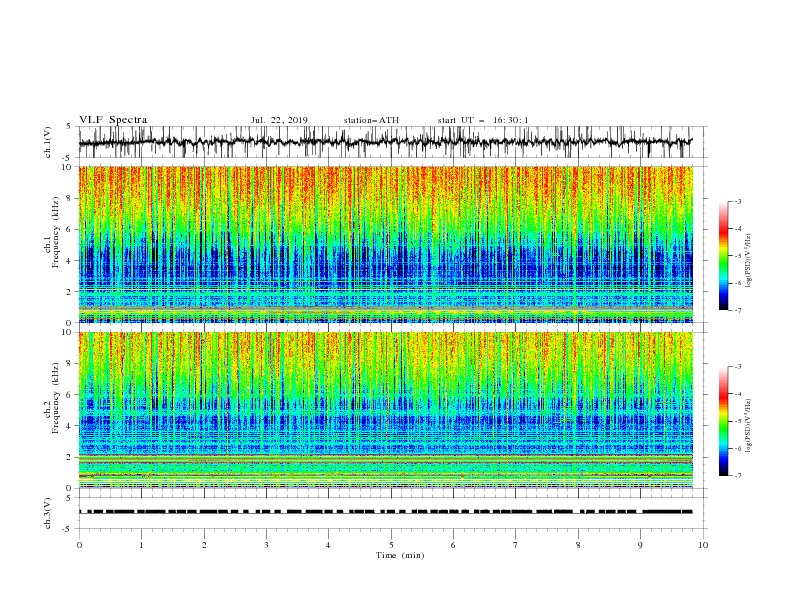Click inside the ch.1 spectrogram panel
Viewport: 792px width, 612px height.
385,244
